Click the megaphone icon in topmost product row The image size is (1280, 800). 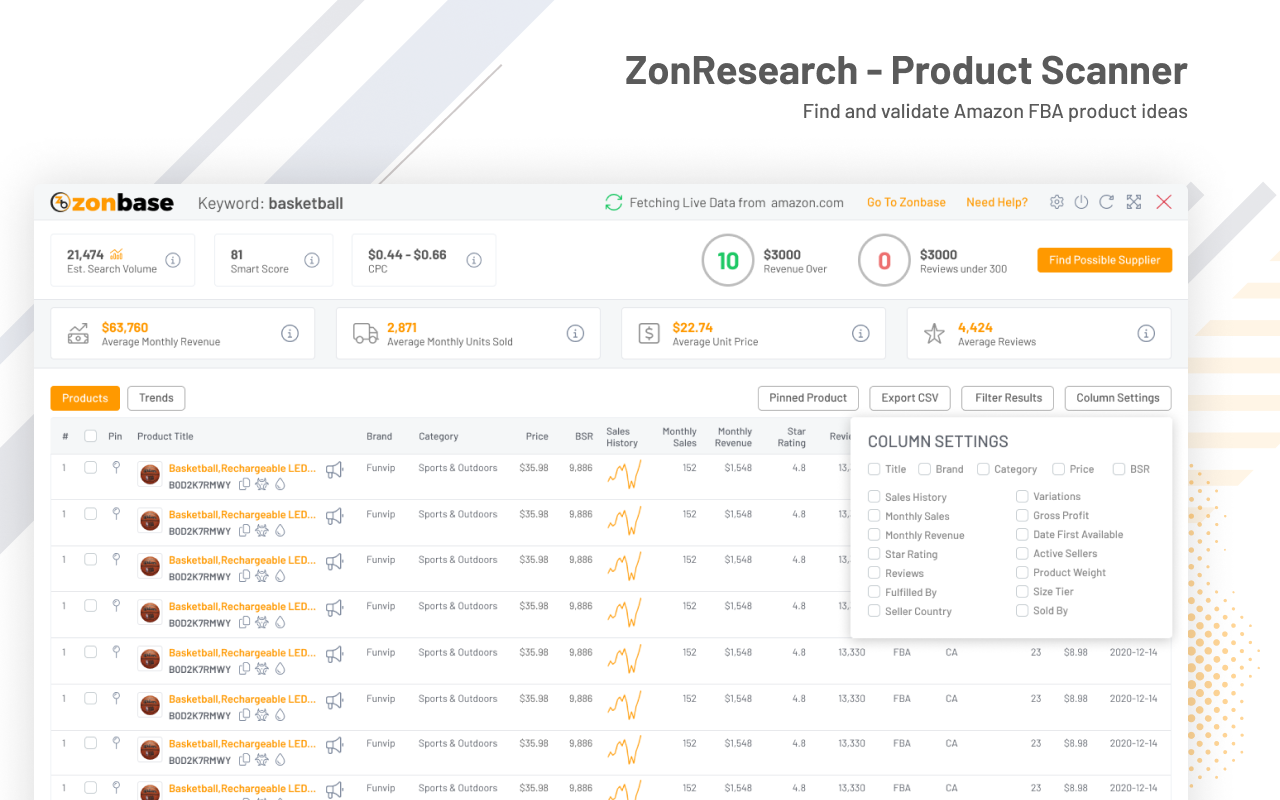point(334,469)
